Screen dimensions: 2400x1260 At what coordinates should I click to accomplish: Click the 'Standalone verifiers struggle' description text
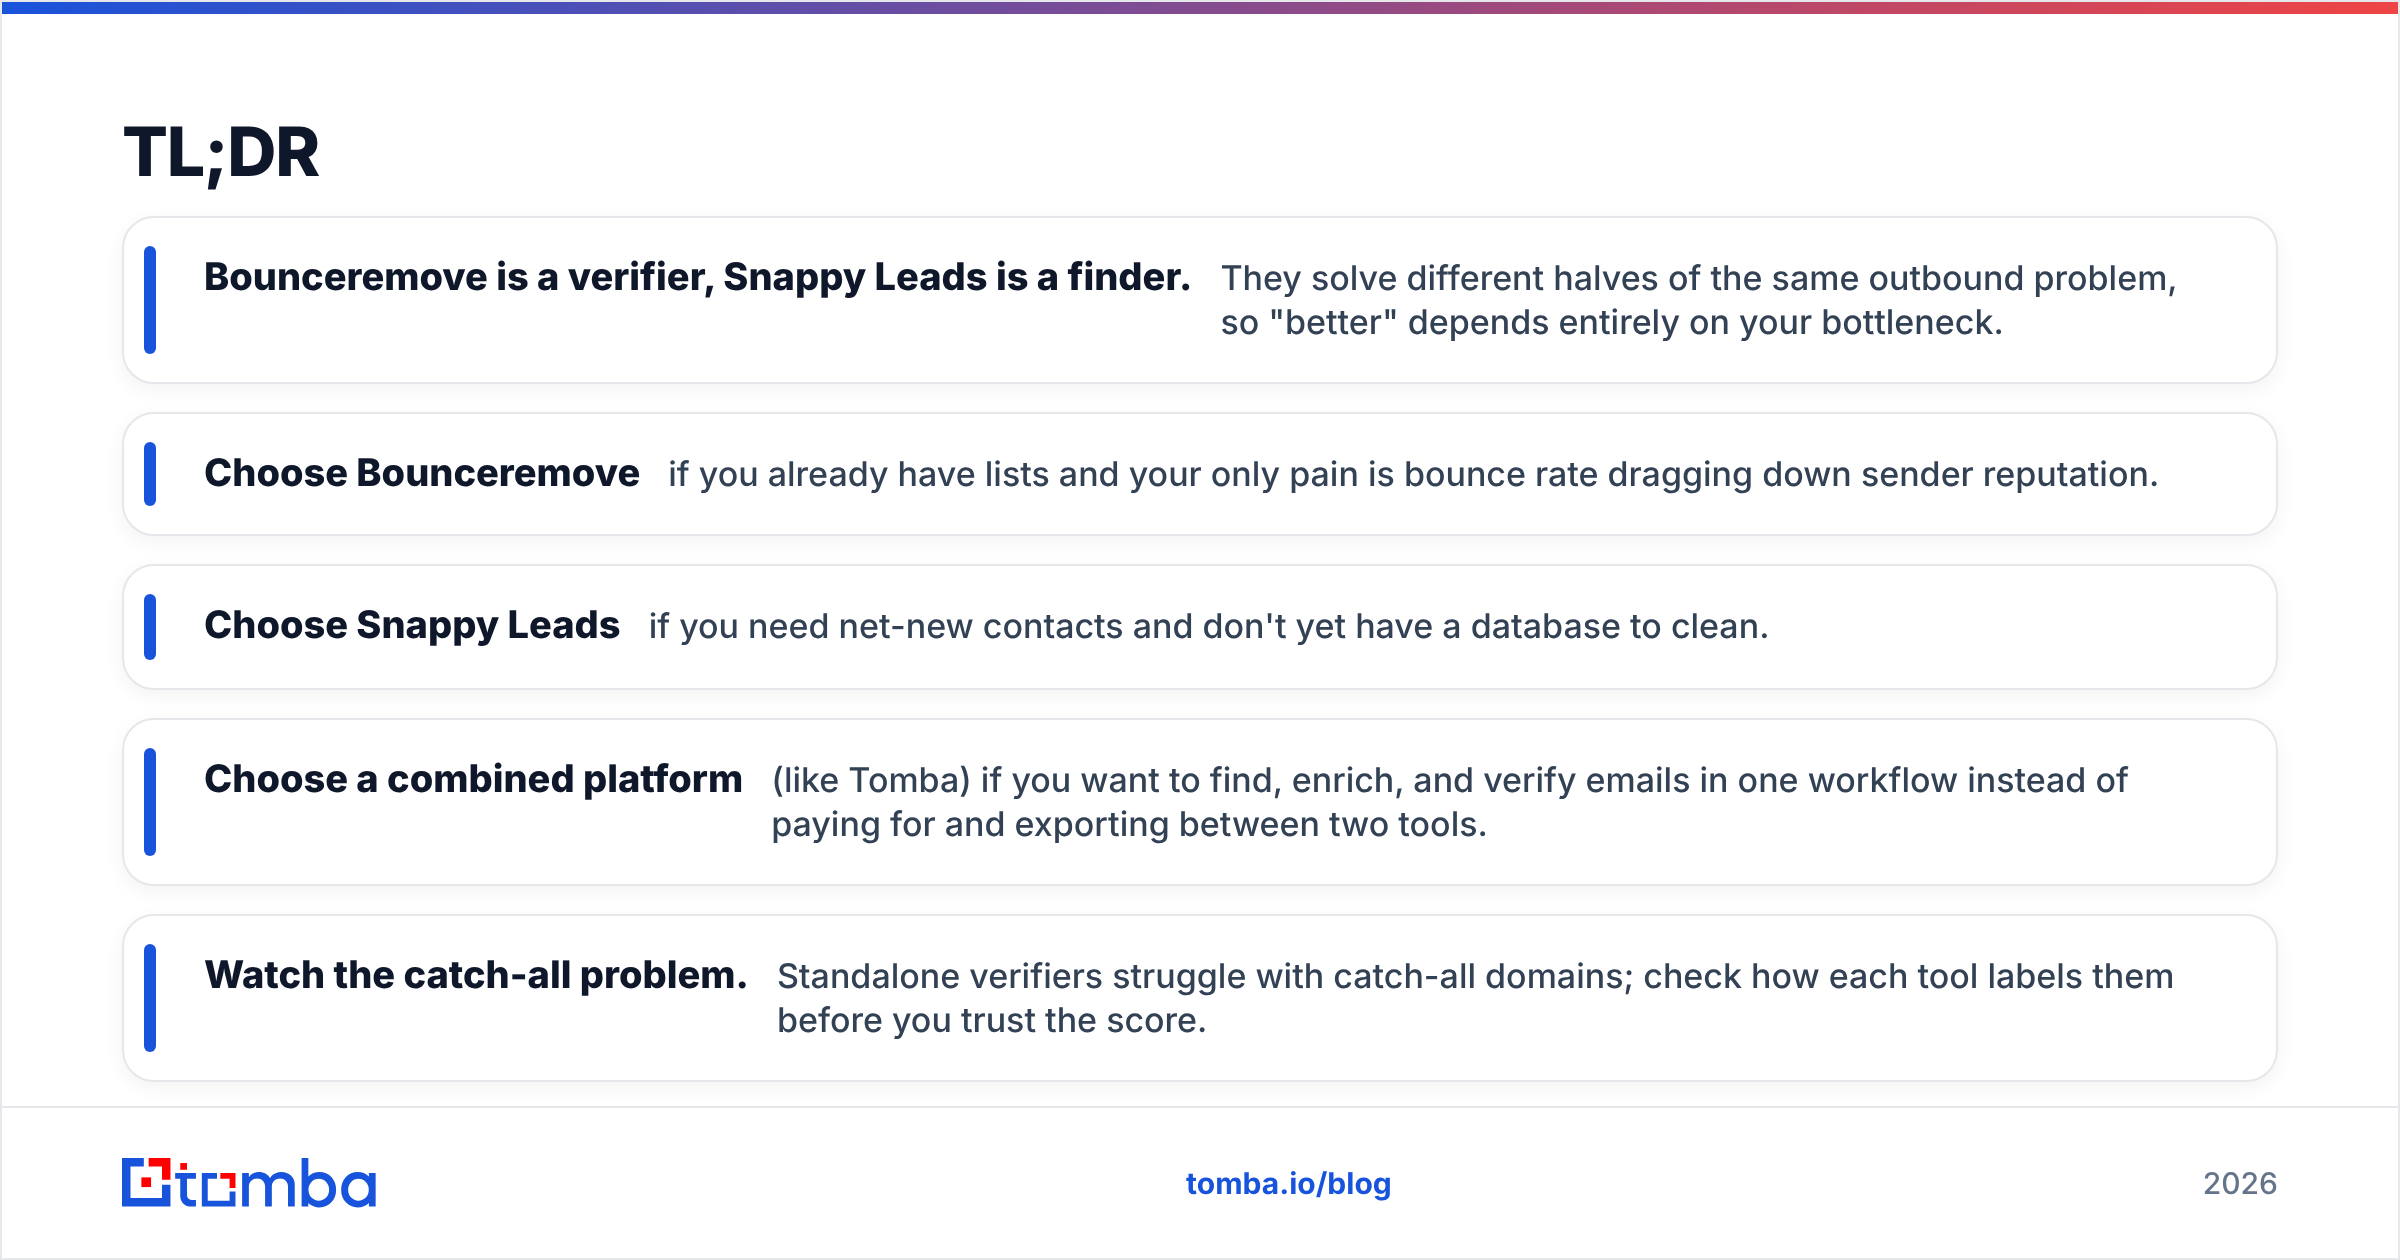click(1475, 998)
